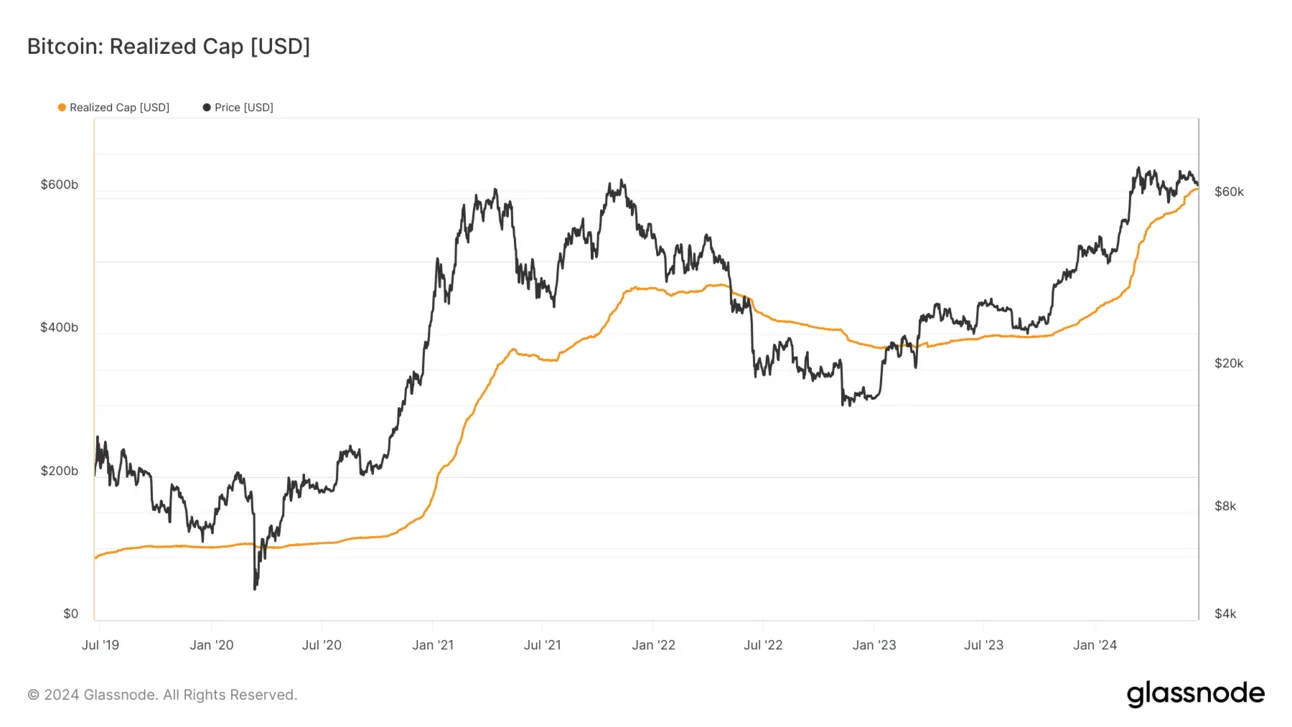Select the Jul '19 x-axis label
This screenshot has width=1292, height=727.
99,645
